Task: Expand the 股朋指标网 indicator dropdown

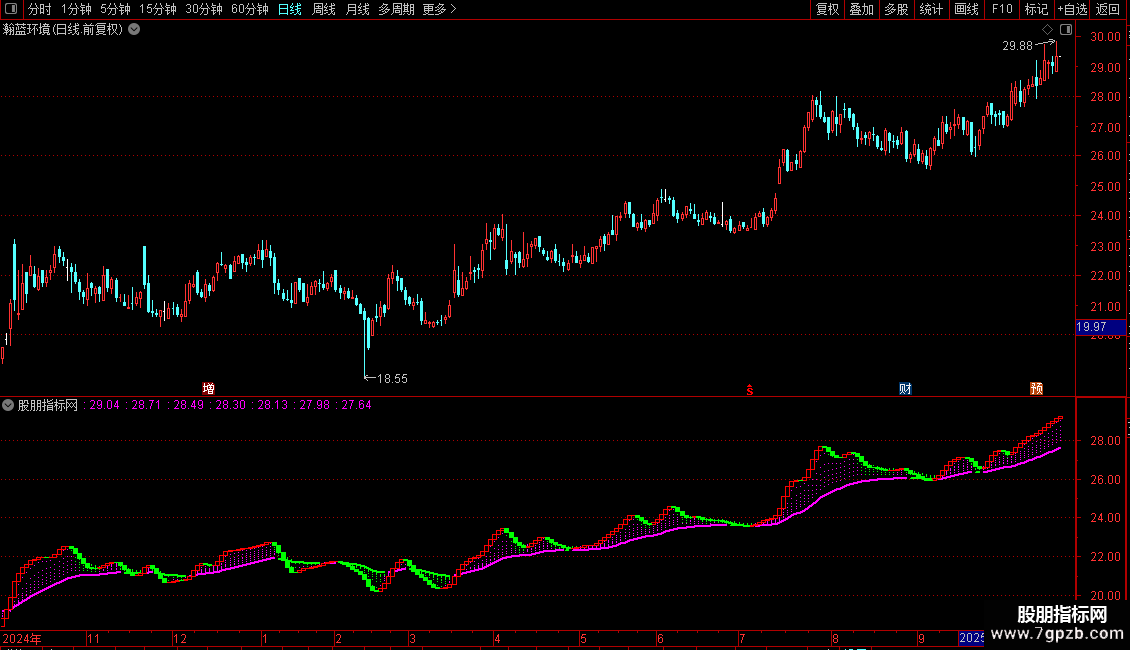Action: [x=8, y=405]
